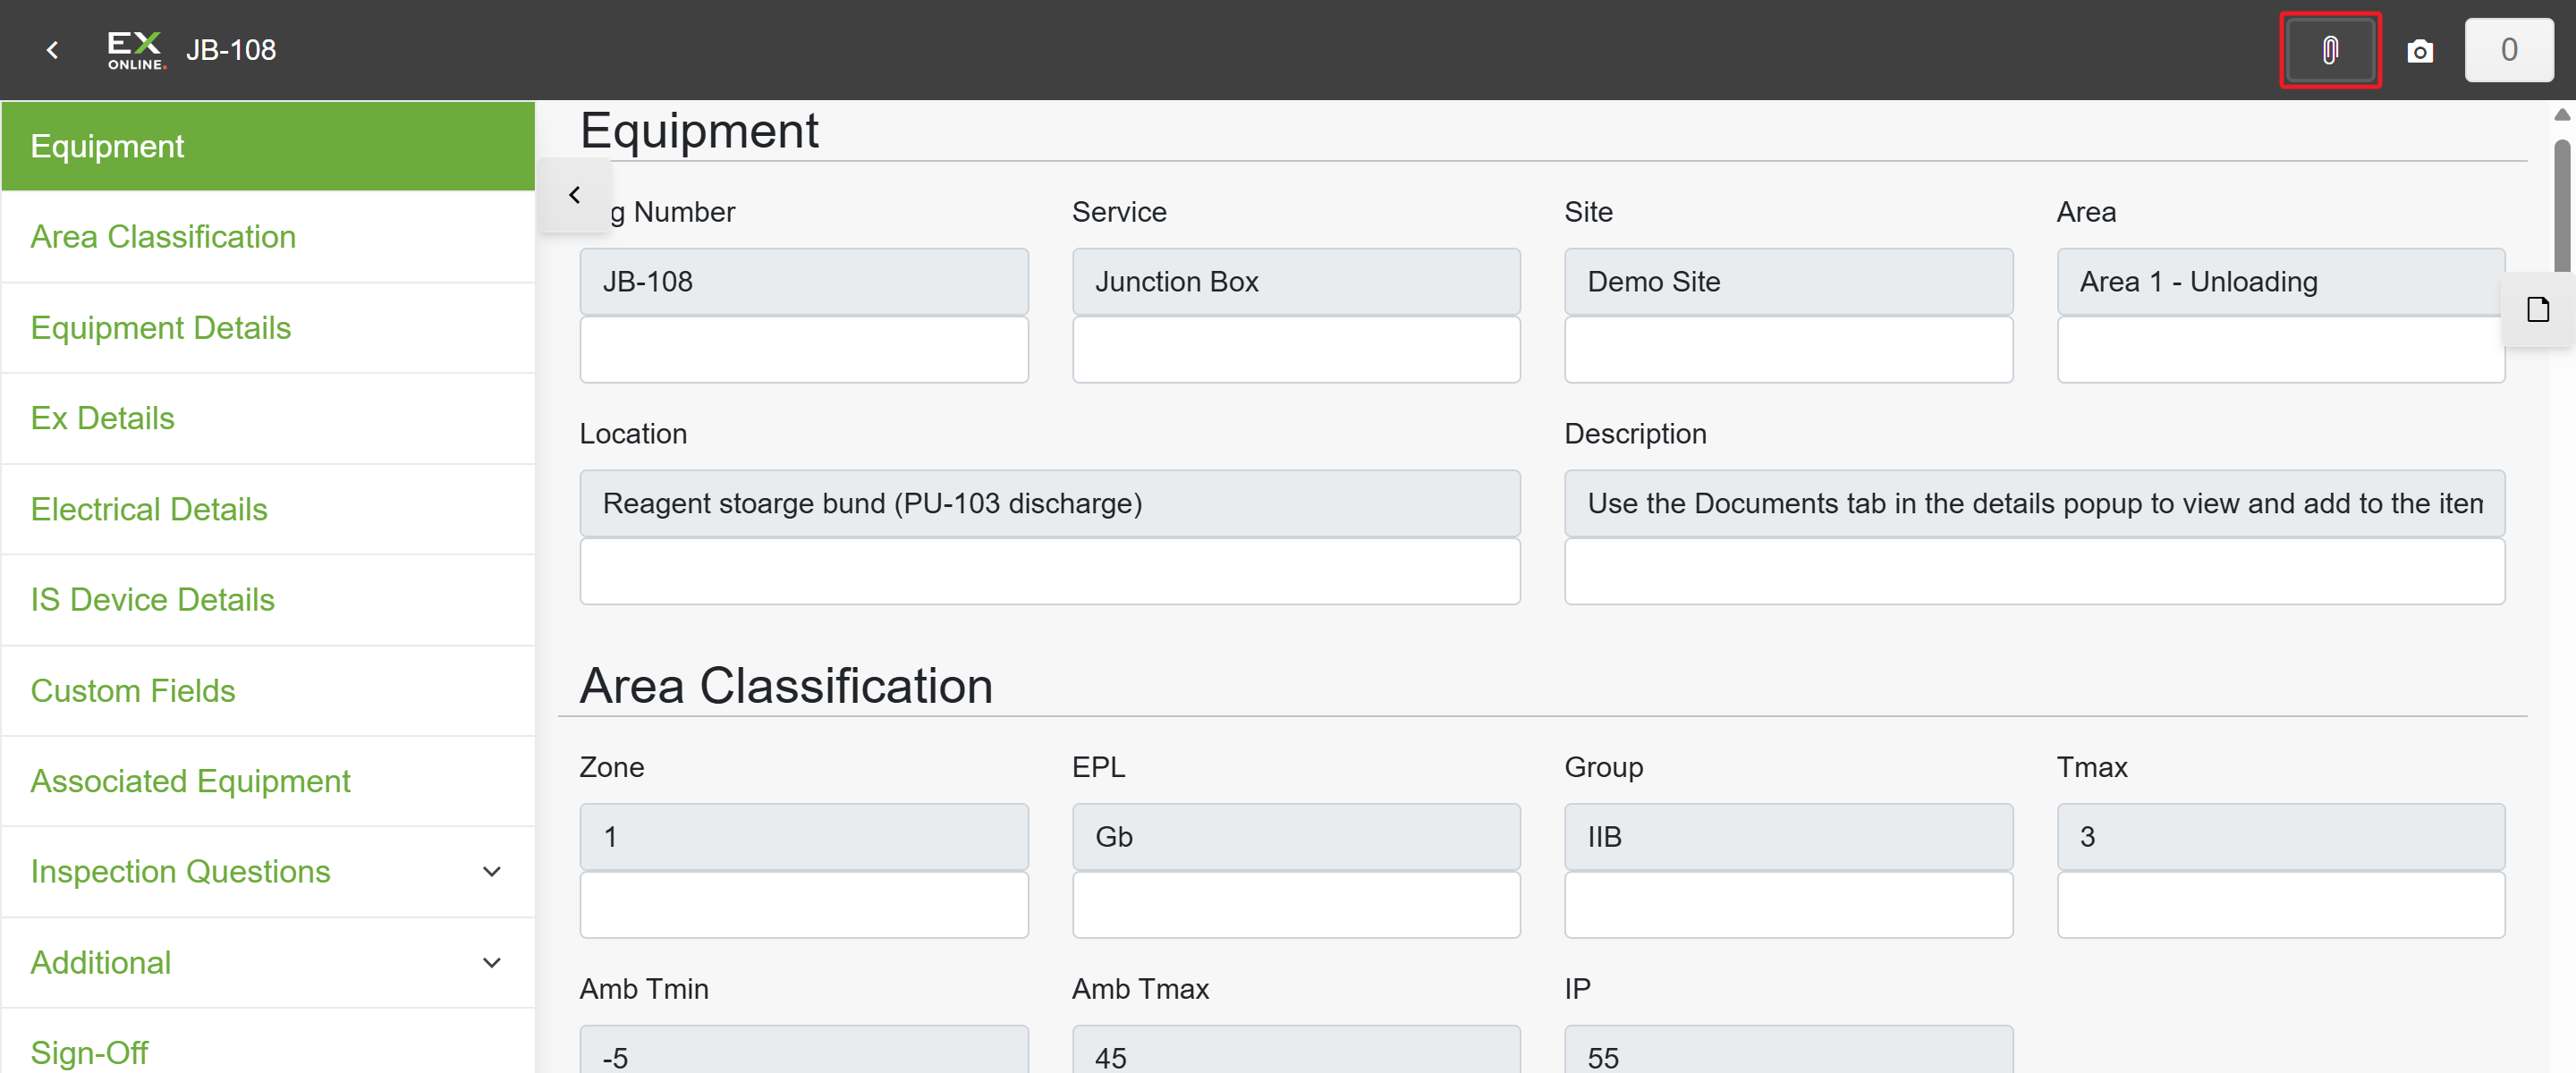Select the Equipment sidebar item
The height and width of the screenshot is (1073, 2576).
click(x=268, y=146)
